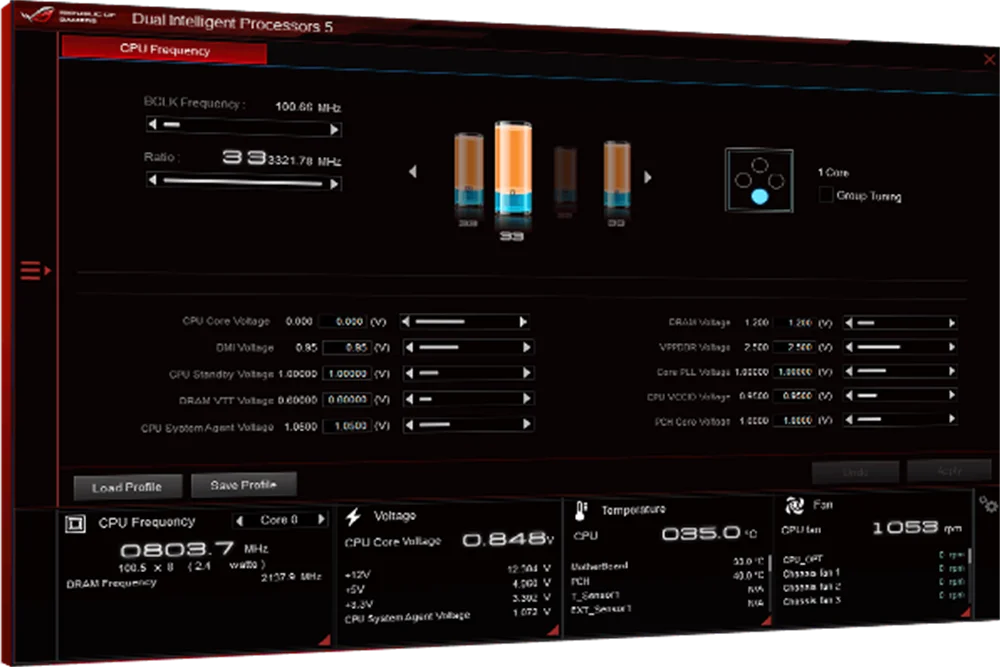The height and width of the screenshot is (667, 1000).
Task: Open settings gear icon at right edge
Action: coord(988,504)
